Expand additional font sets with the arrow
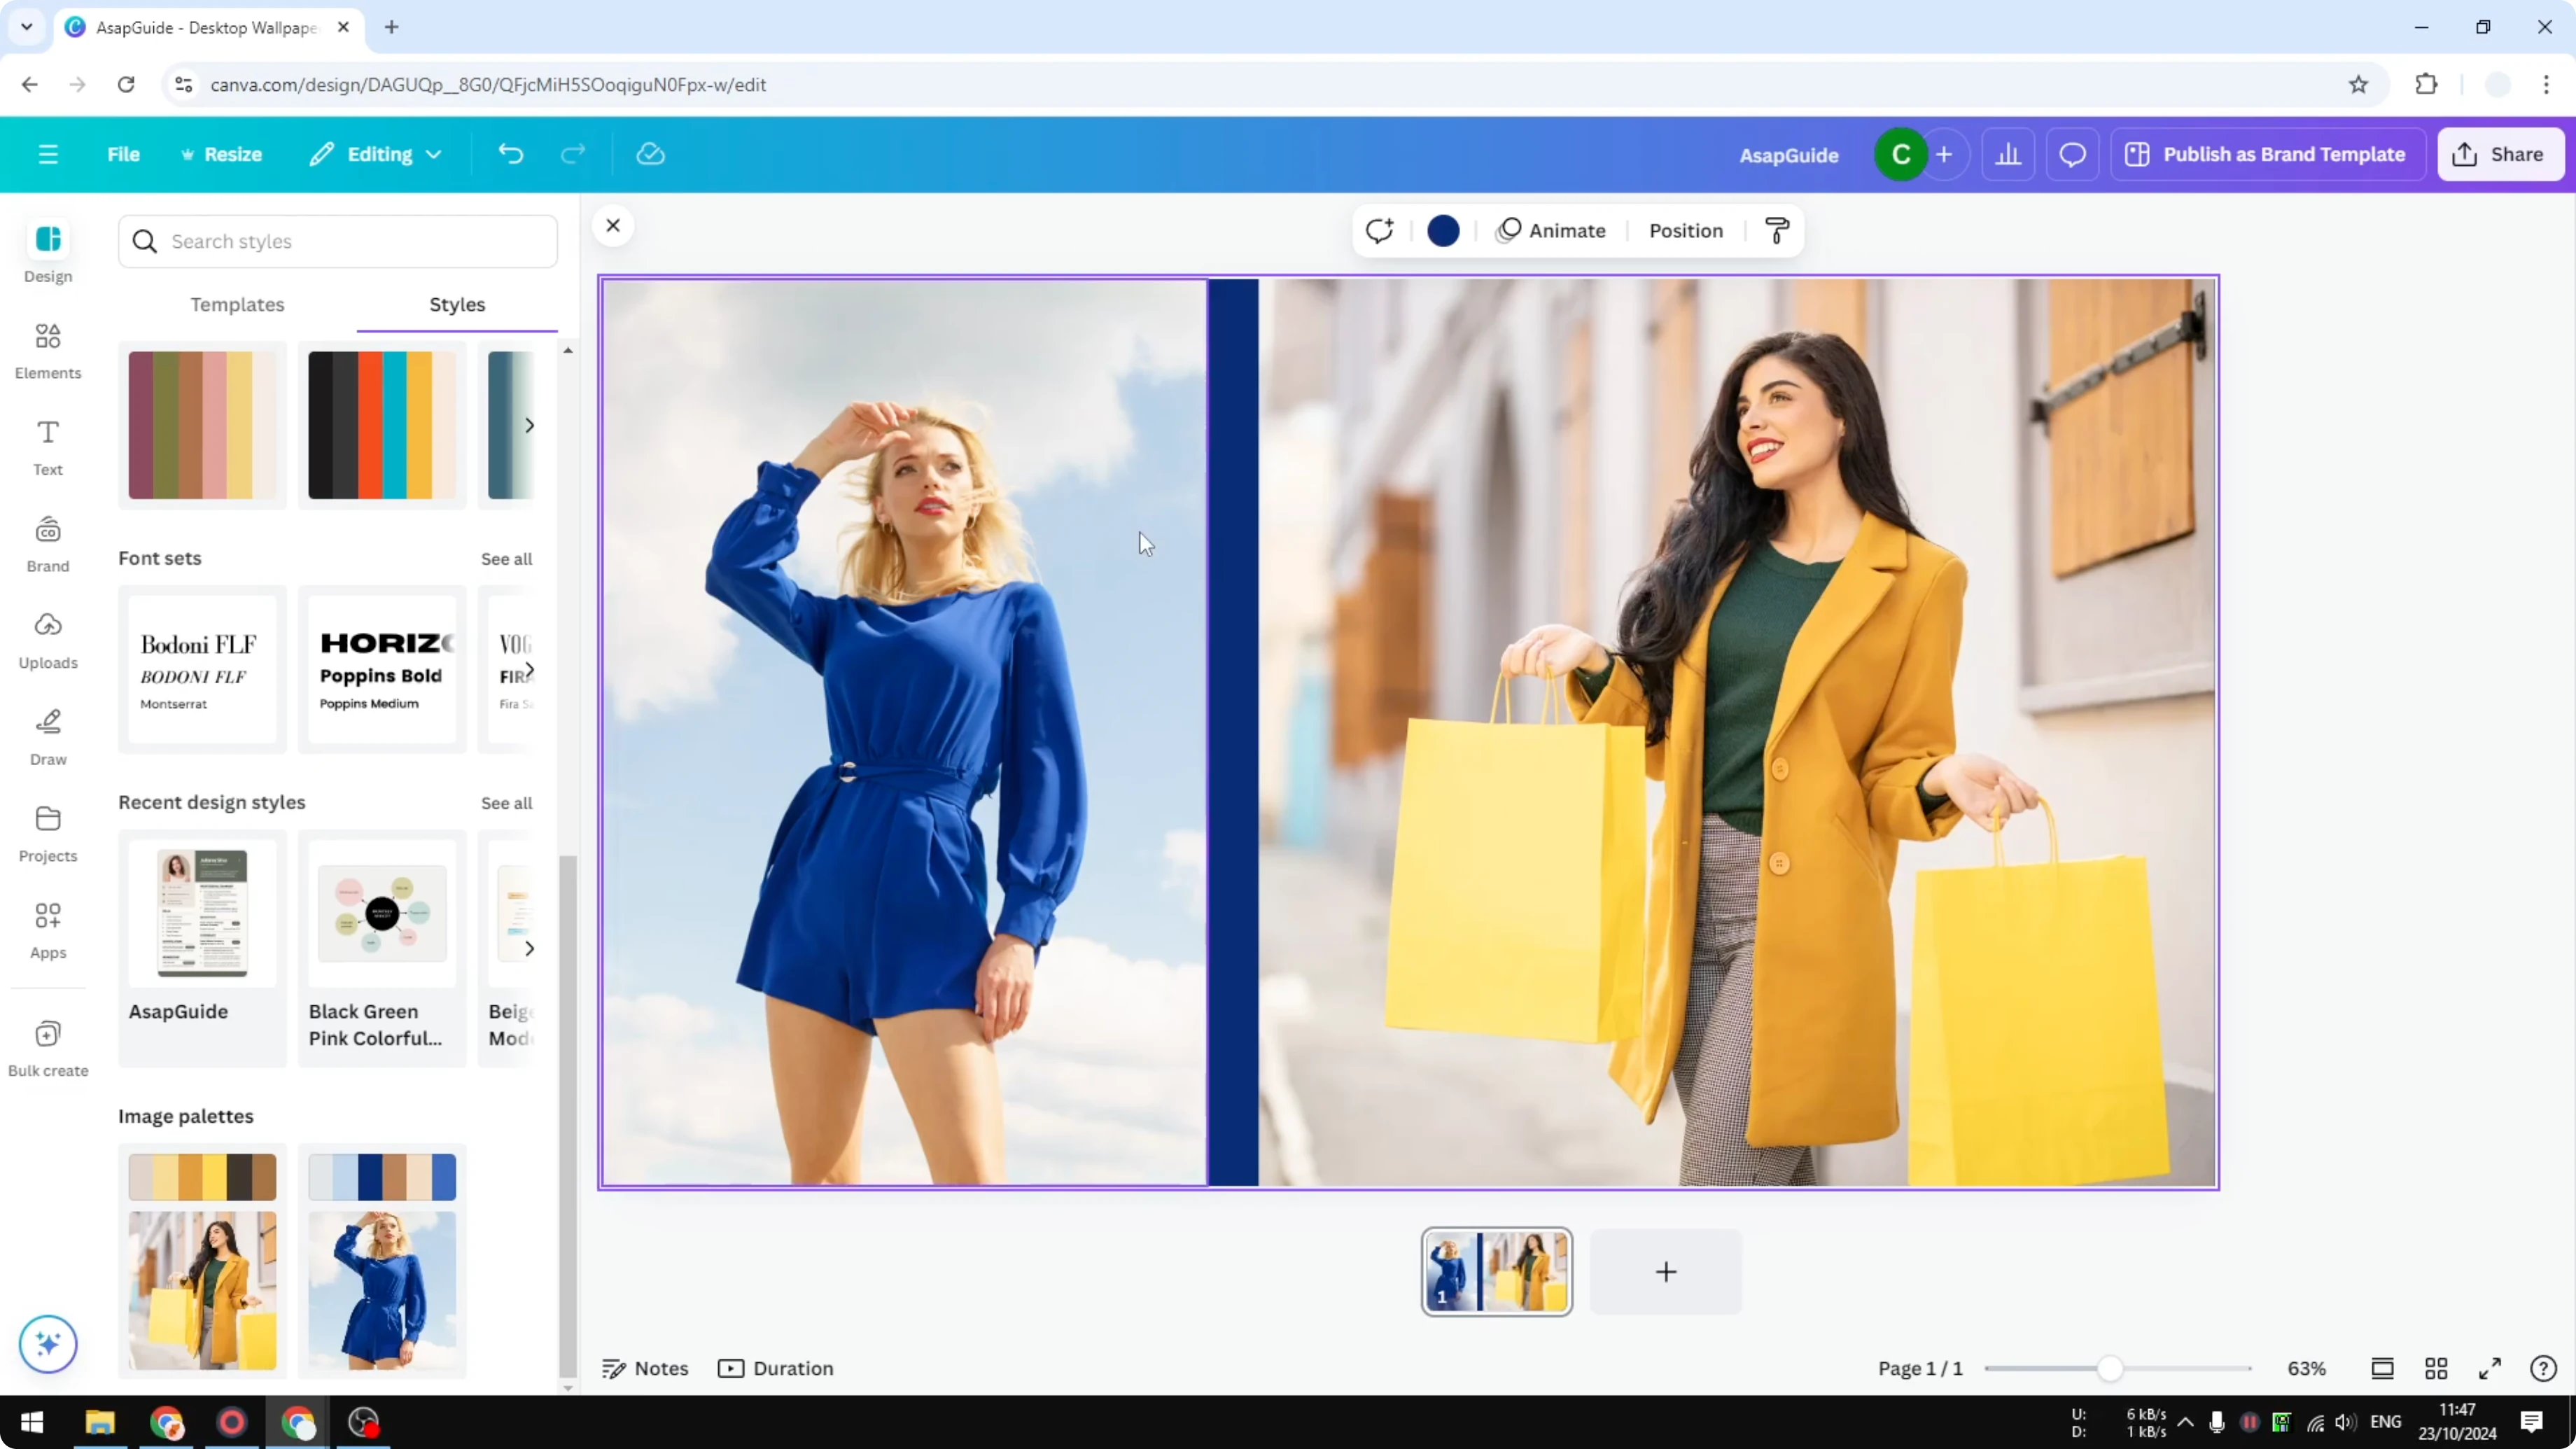This screenshot has width=2576, height=1449. coord(530,669)
